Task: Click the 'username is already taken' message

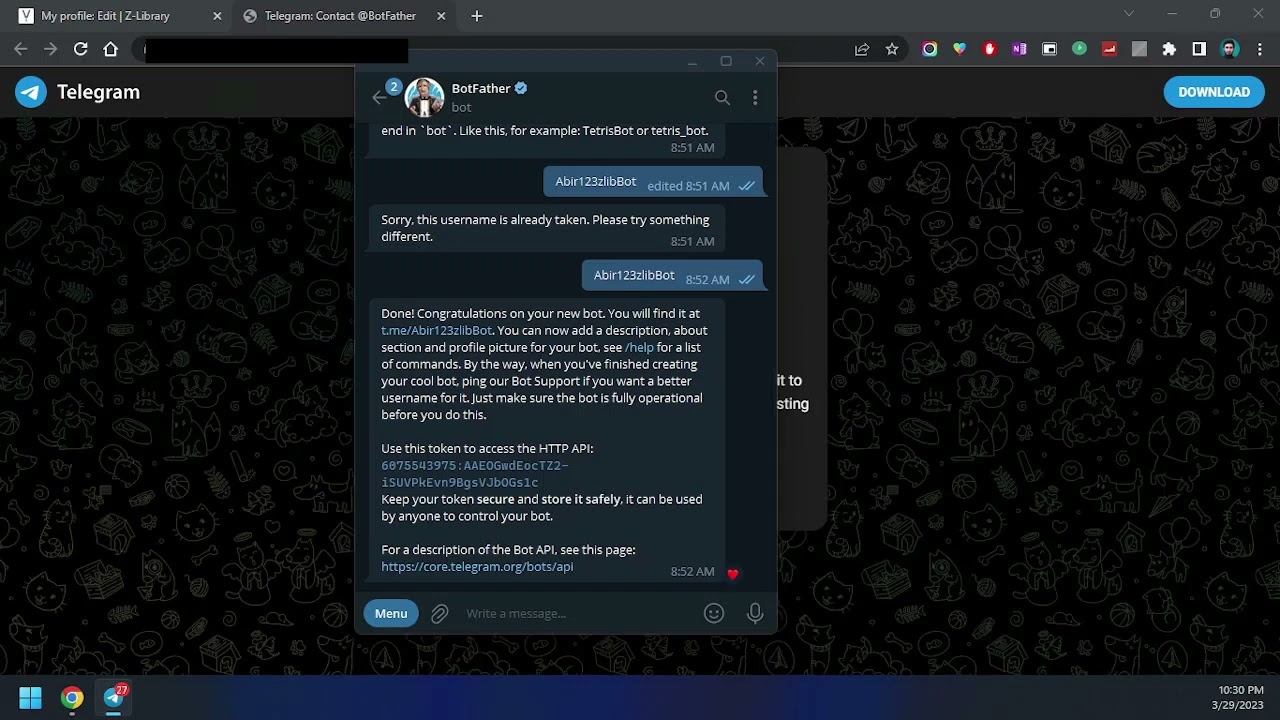Action: point(547,229)
